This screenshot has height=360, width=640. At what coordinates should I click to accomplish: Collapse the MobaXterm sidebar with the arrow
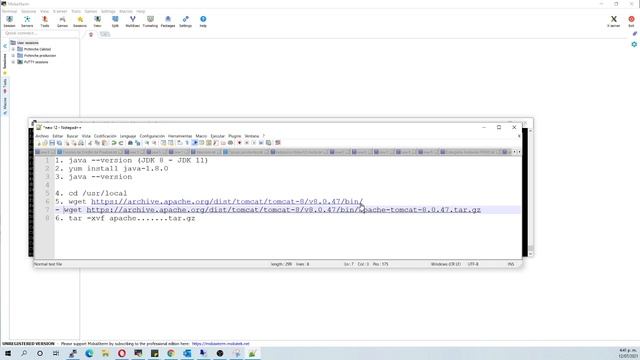coord(5,46)
